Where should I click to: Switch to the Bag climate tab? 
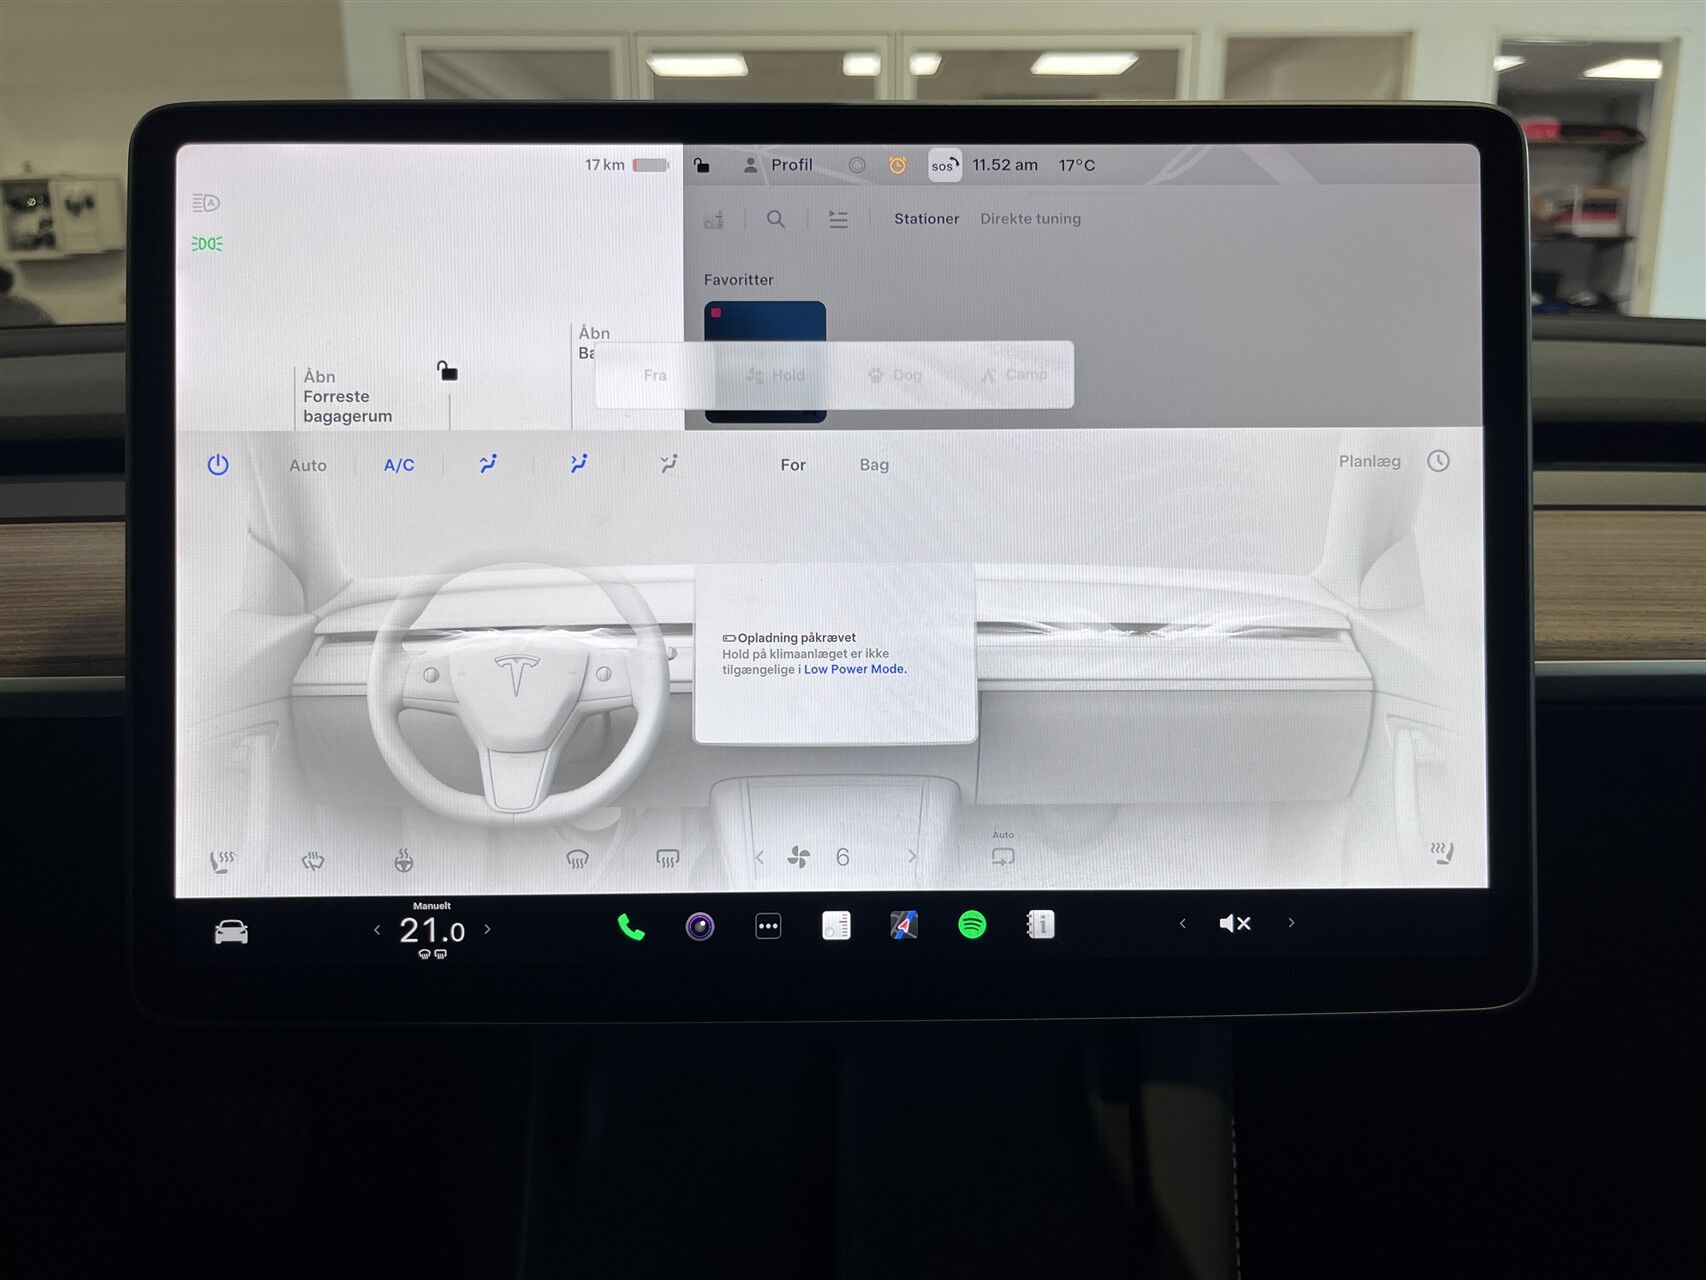pyautogui.click(x=874, y=465)
